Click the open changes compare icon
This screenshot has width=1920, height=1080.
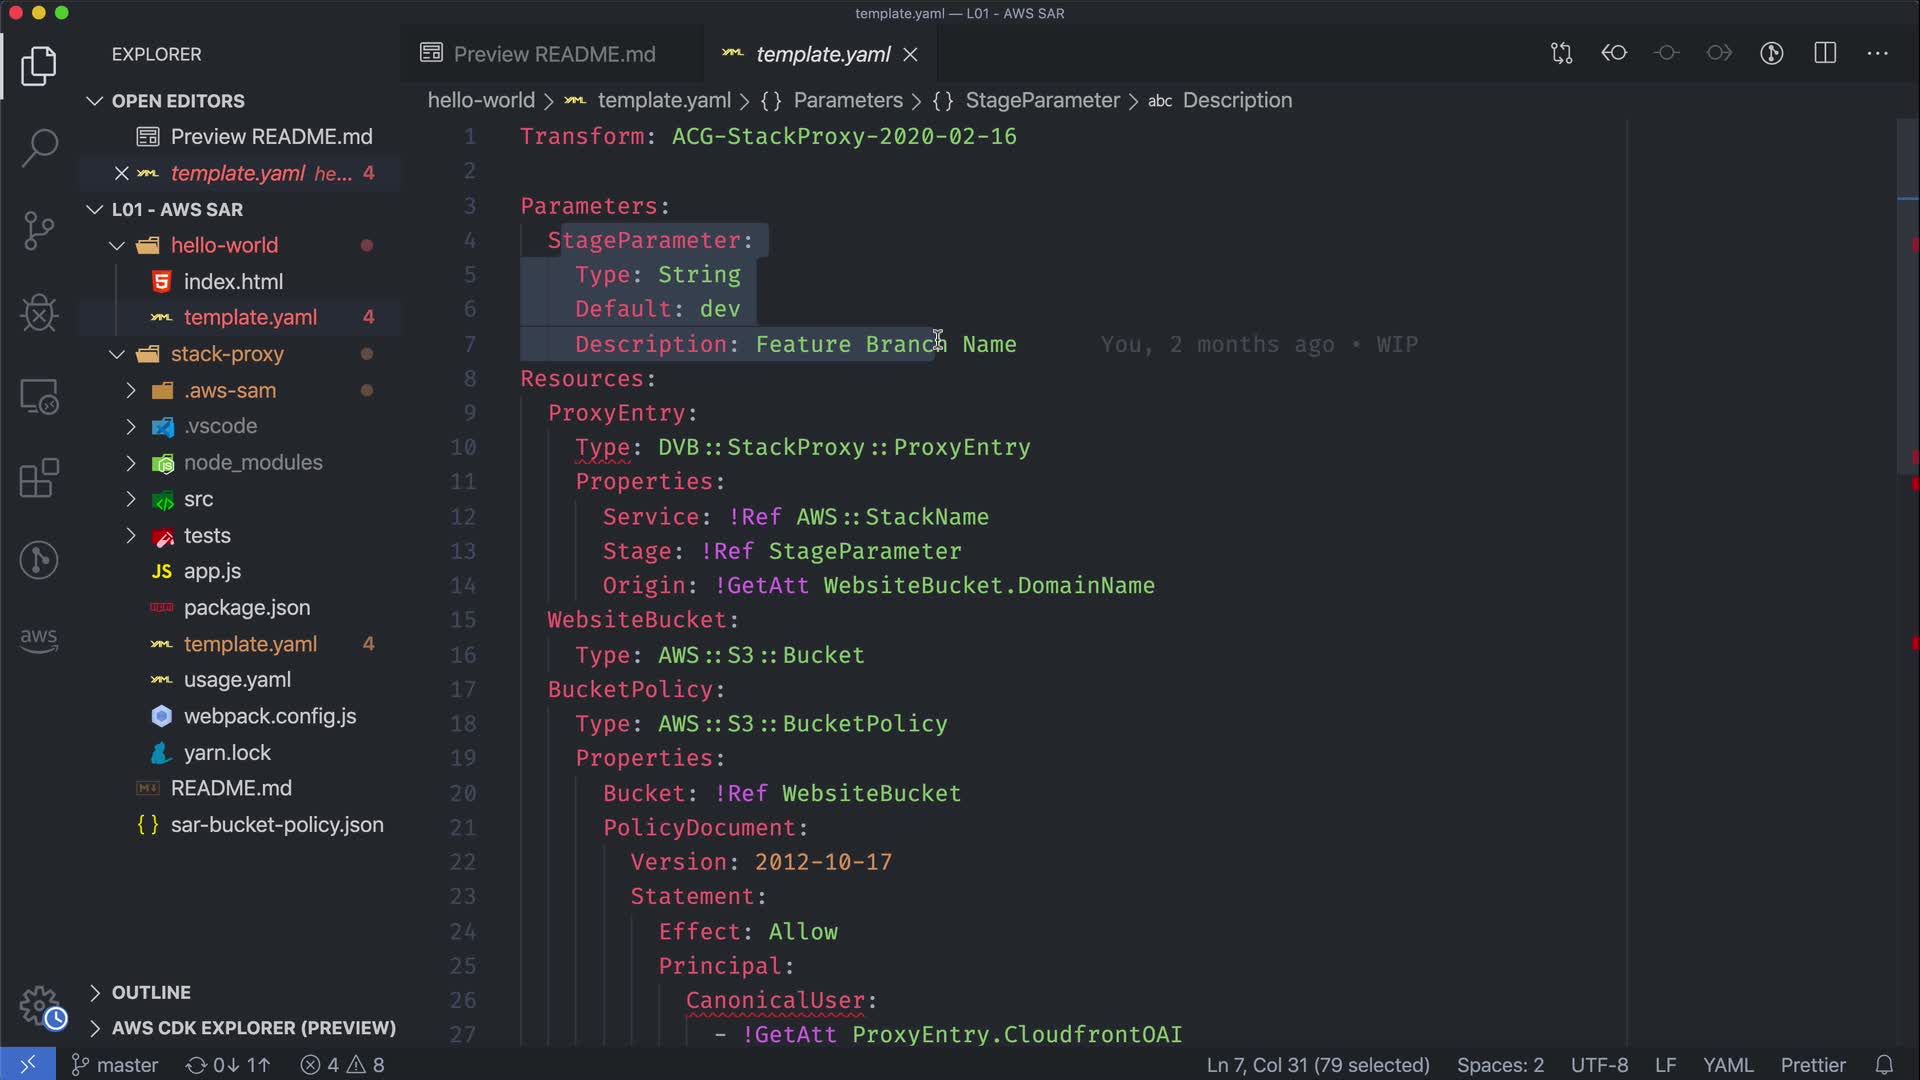click(x=1561, y=53)
